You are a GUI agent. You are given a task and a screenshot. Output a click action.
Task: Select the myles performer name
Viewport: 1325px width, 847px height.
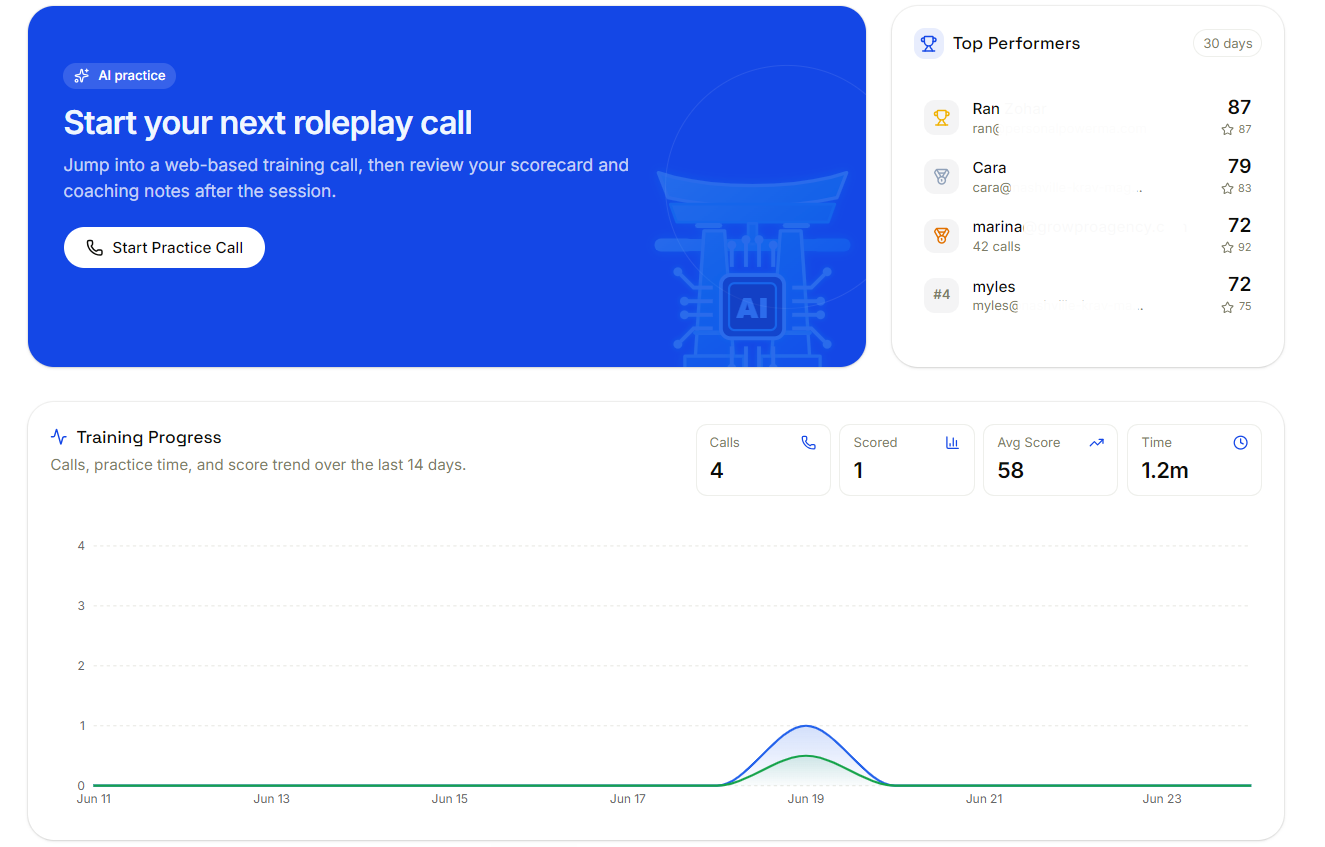(x=994, y=287)
